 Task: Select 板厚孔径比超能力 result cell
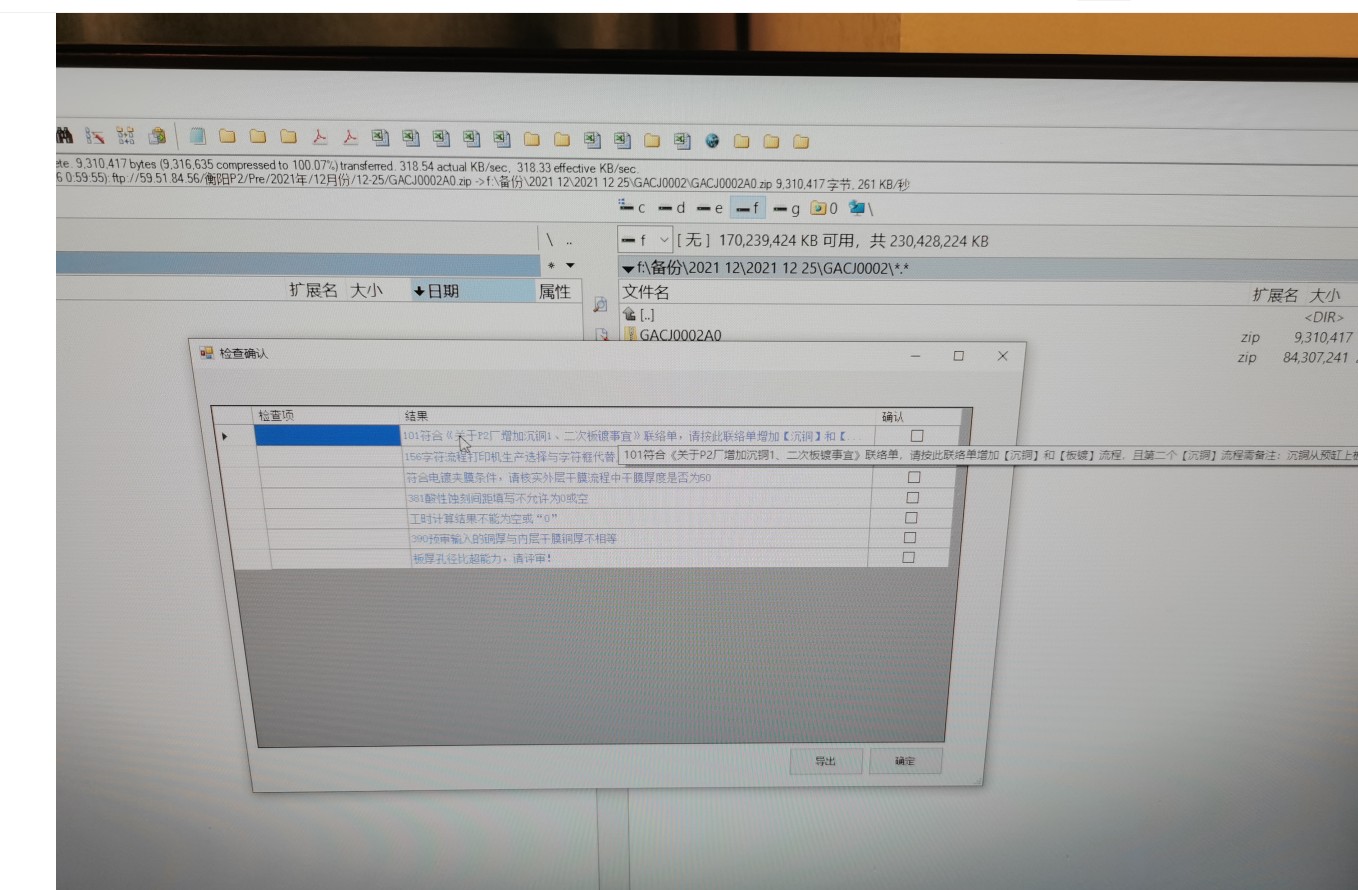pyautogui.click(x=638, y=558)
